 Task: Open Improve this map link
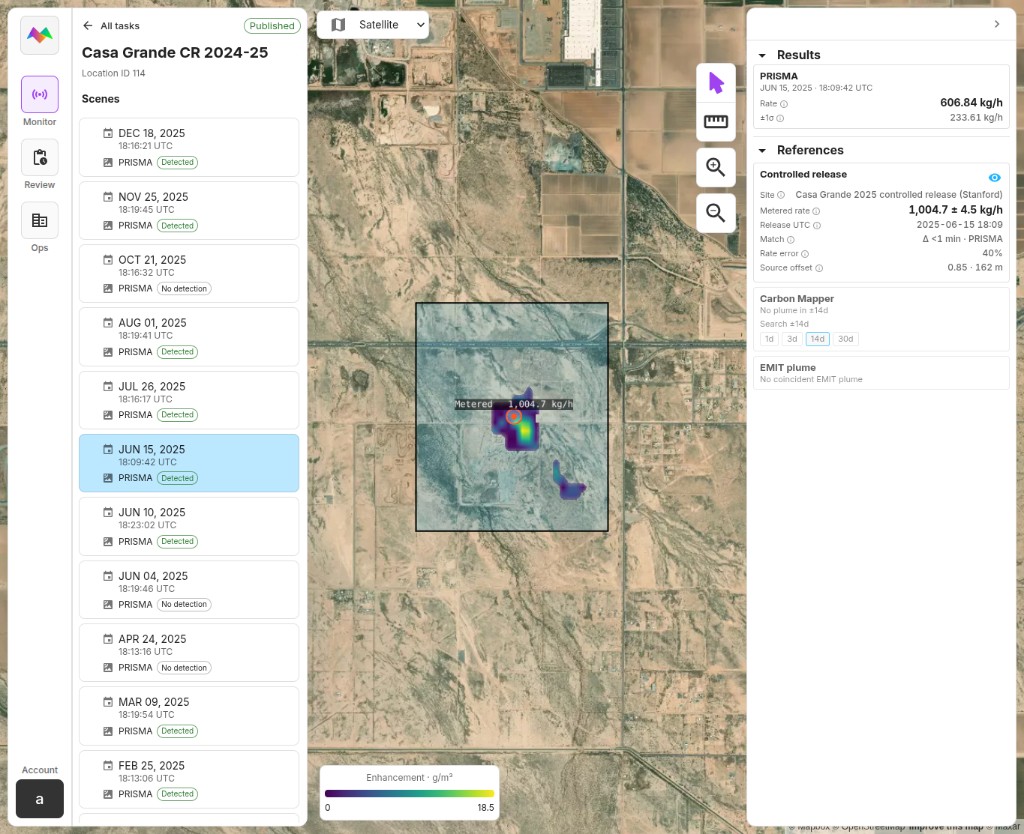tap(946, 827)
